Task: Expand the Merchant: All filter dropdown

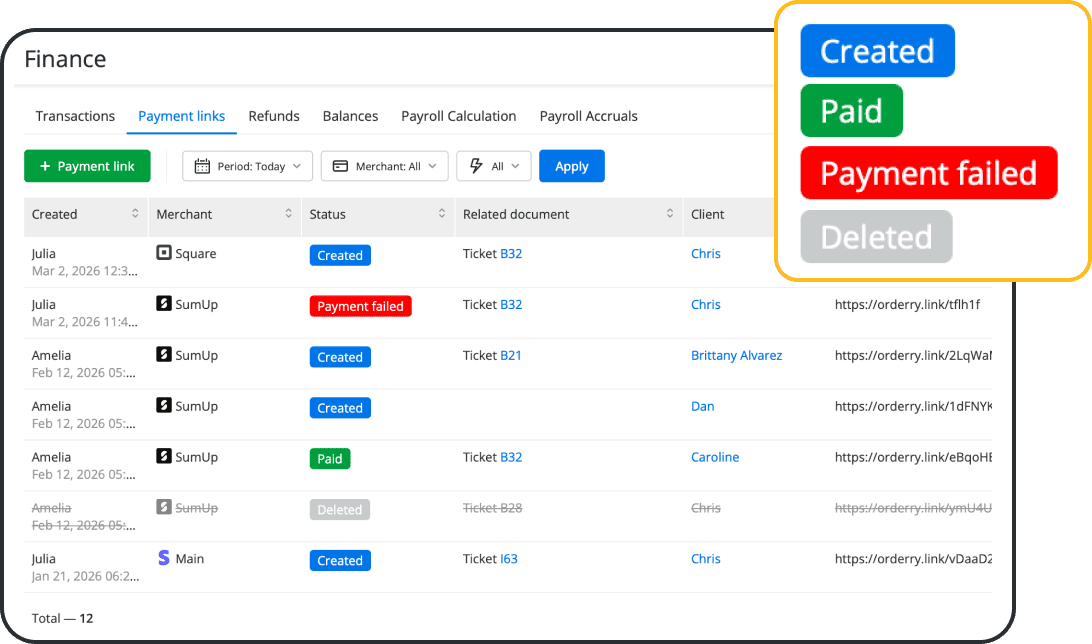Action: 385,166
